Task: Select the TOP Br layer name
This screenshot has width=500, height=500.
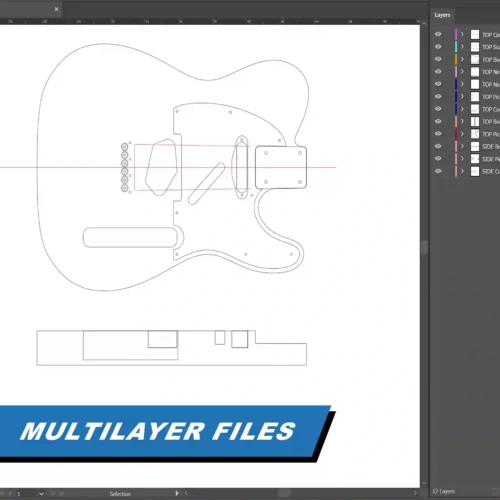Action: point(491,122)
